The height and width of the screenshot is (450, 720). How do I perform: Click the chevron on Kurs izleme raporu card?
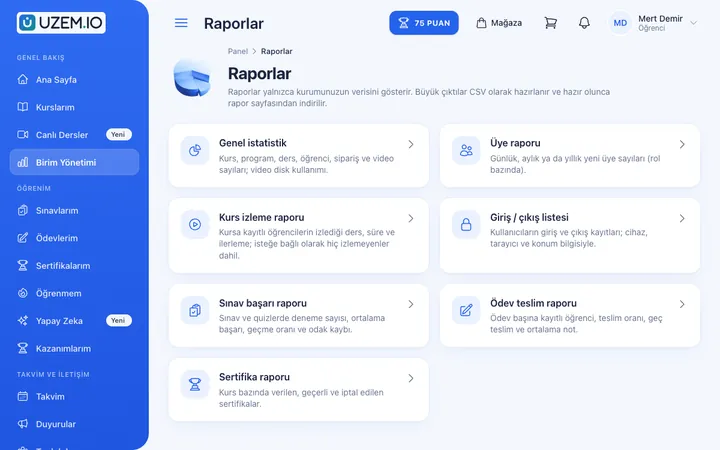411,218
